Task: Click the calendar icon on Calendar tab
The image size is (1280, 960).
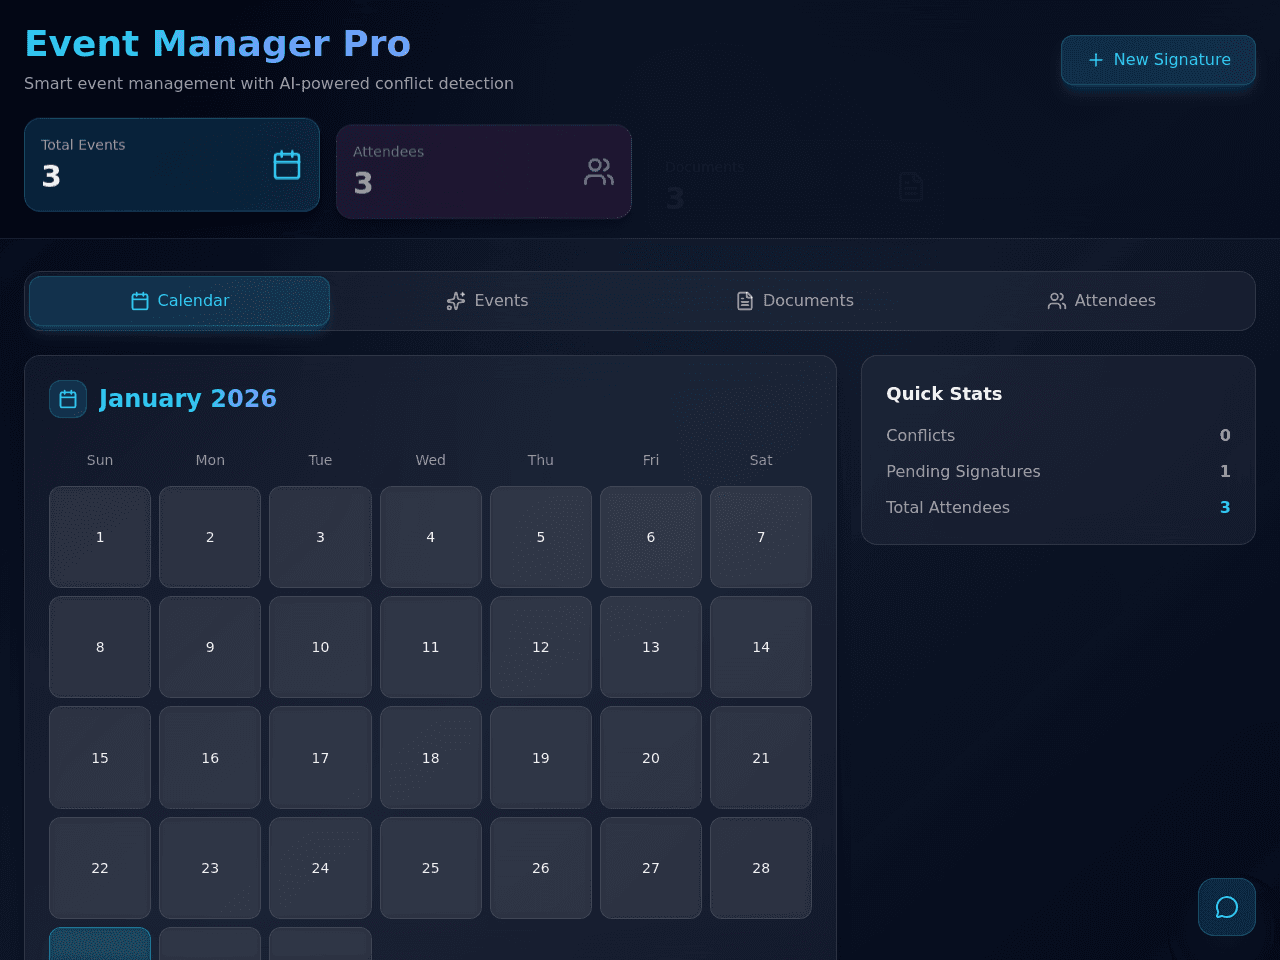Action: point(140,301)
